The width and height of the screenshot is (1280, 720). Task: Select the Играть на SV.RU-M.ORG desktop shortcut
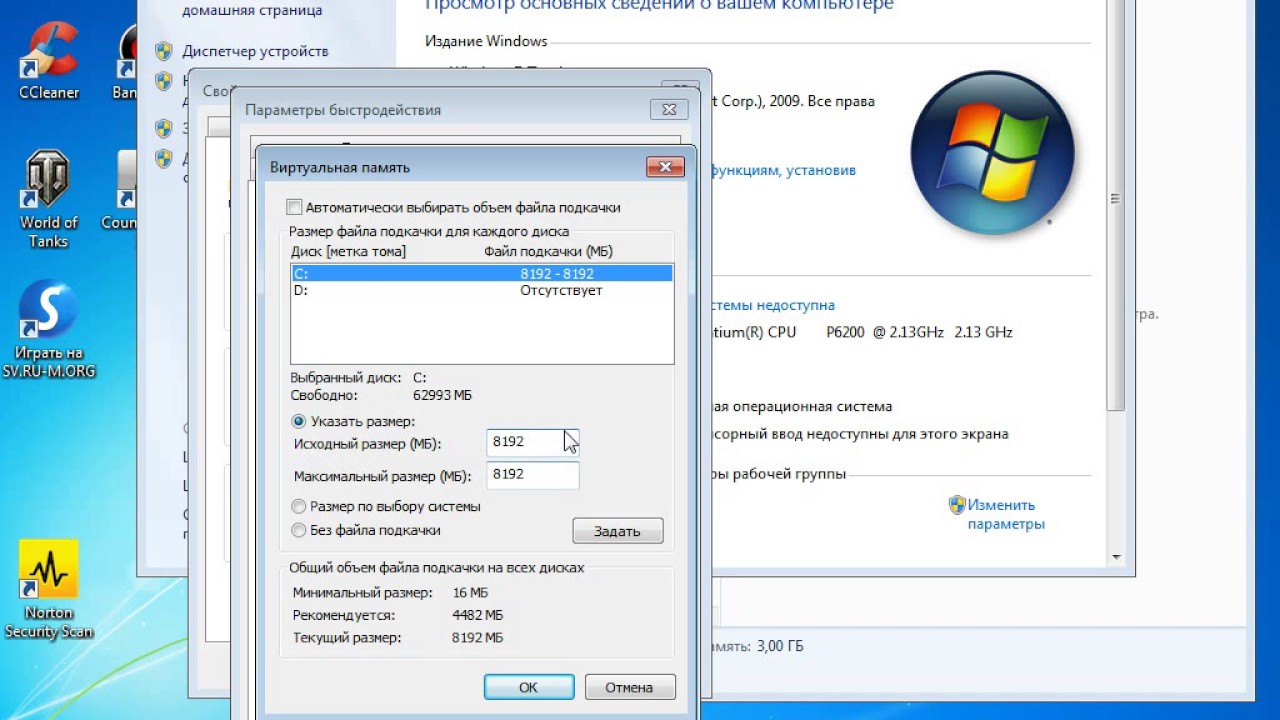(x=48, y=329)
